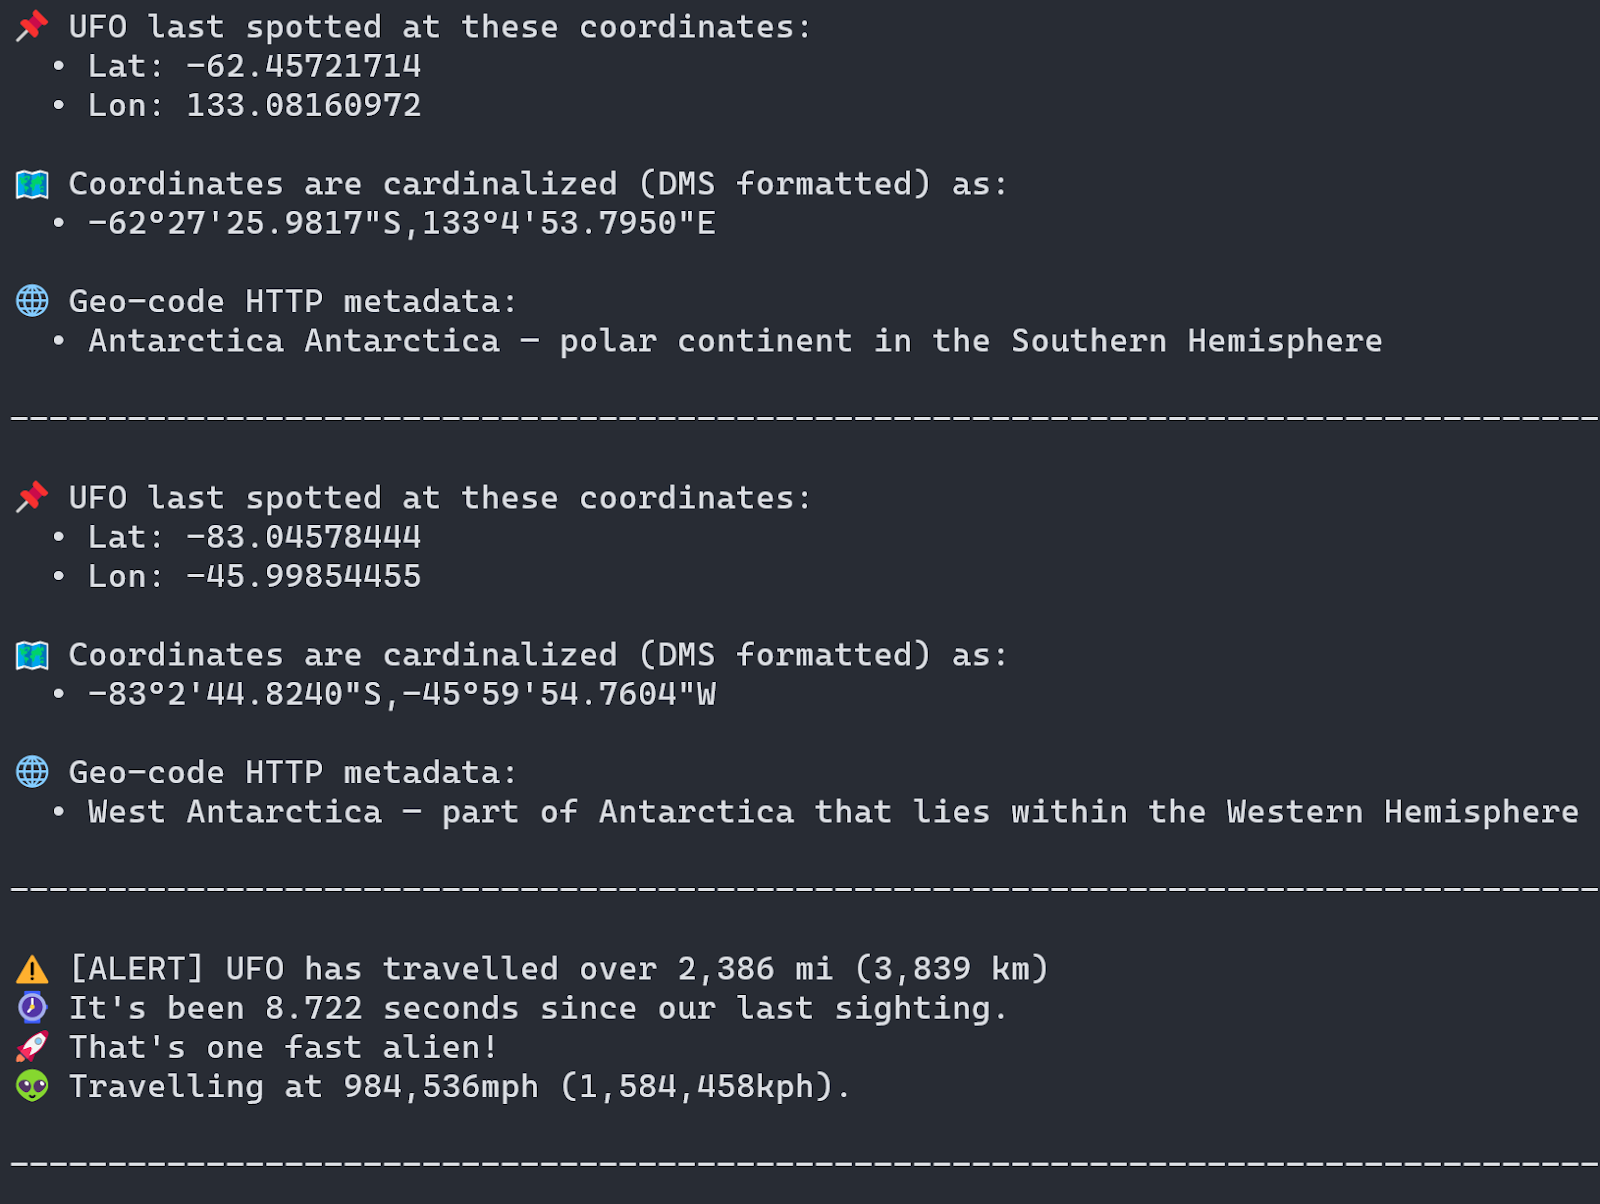Click the ALERT travelled 2,386 mi text
The width and height of the screenshot is (1600, 1204).
[x=559, y=969]
